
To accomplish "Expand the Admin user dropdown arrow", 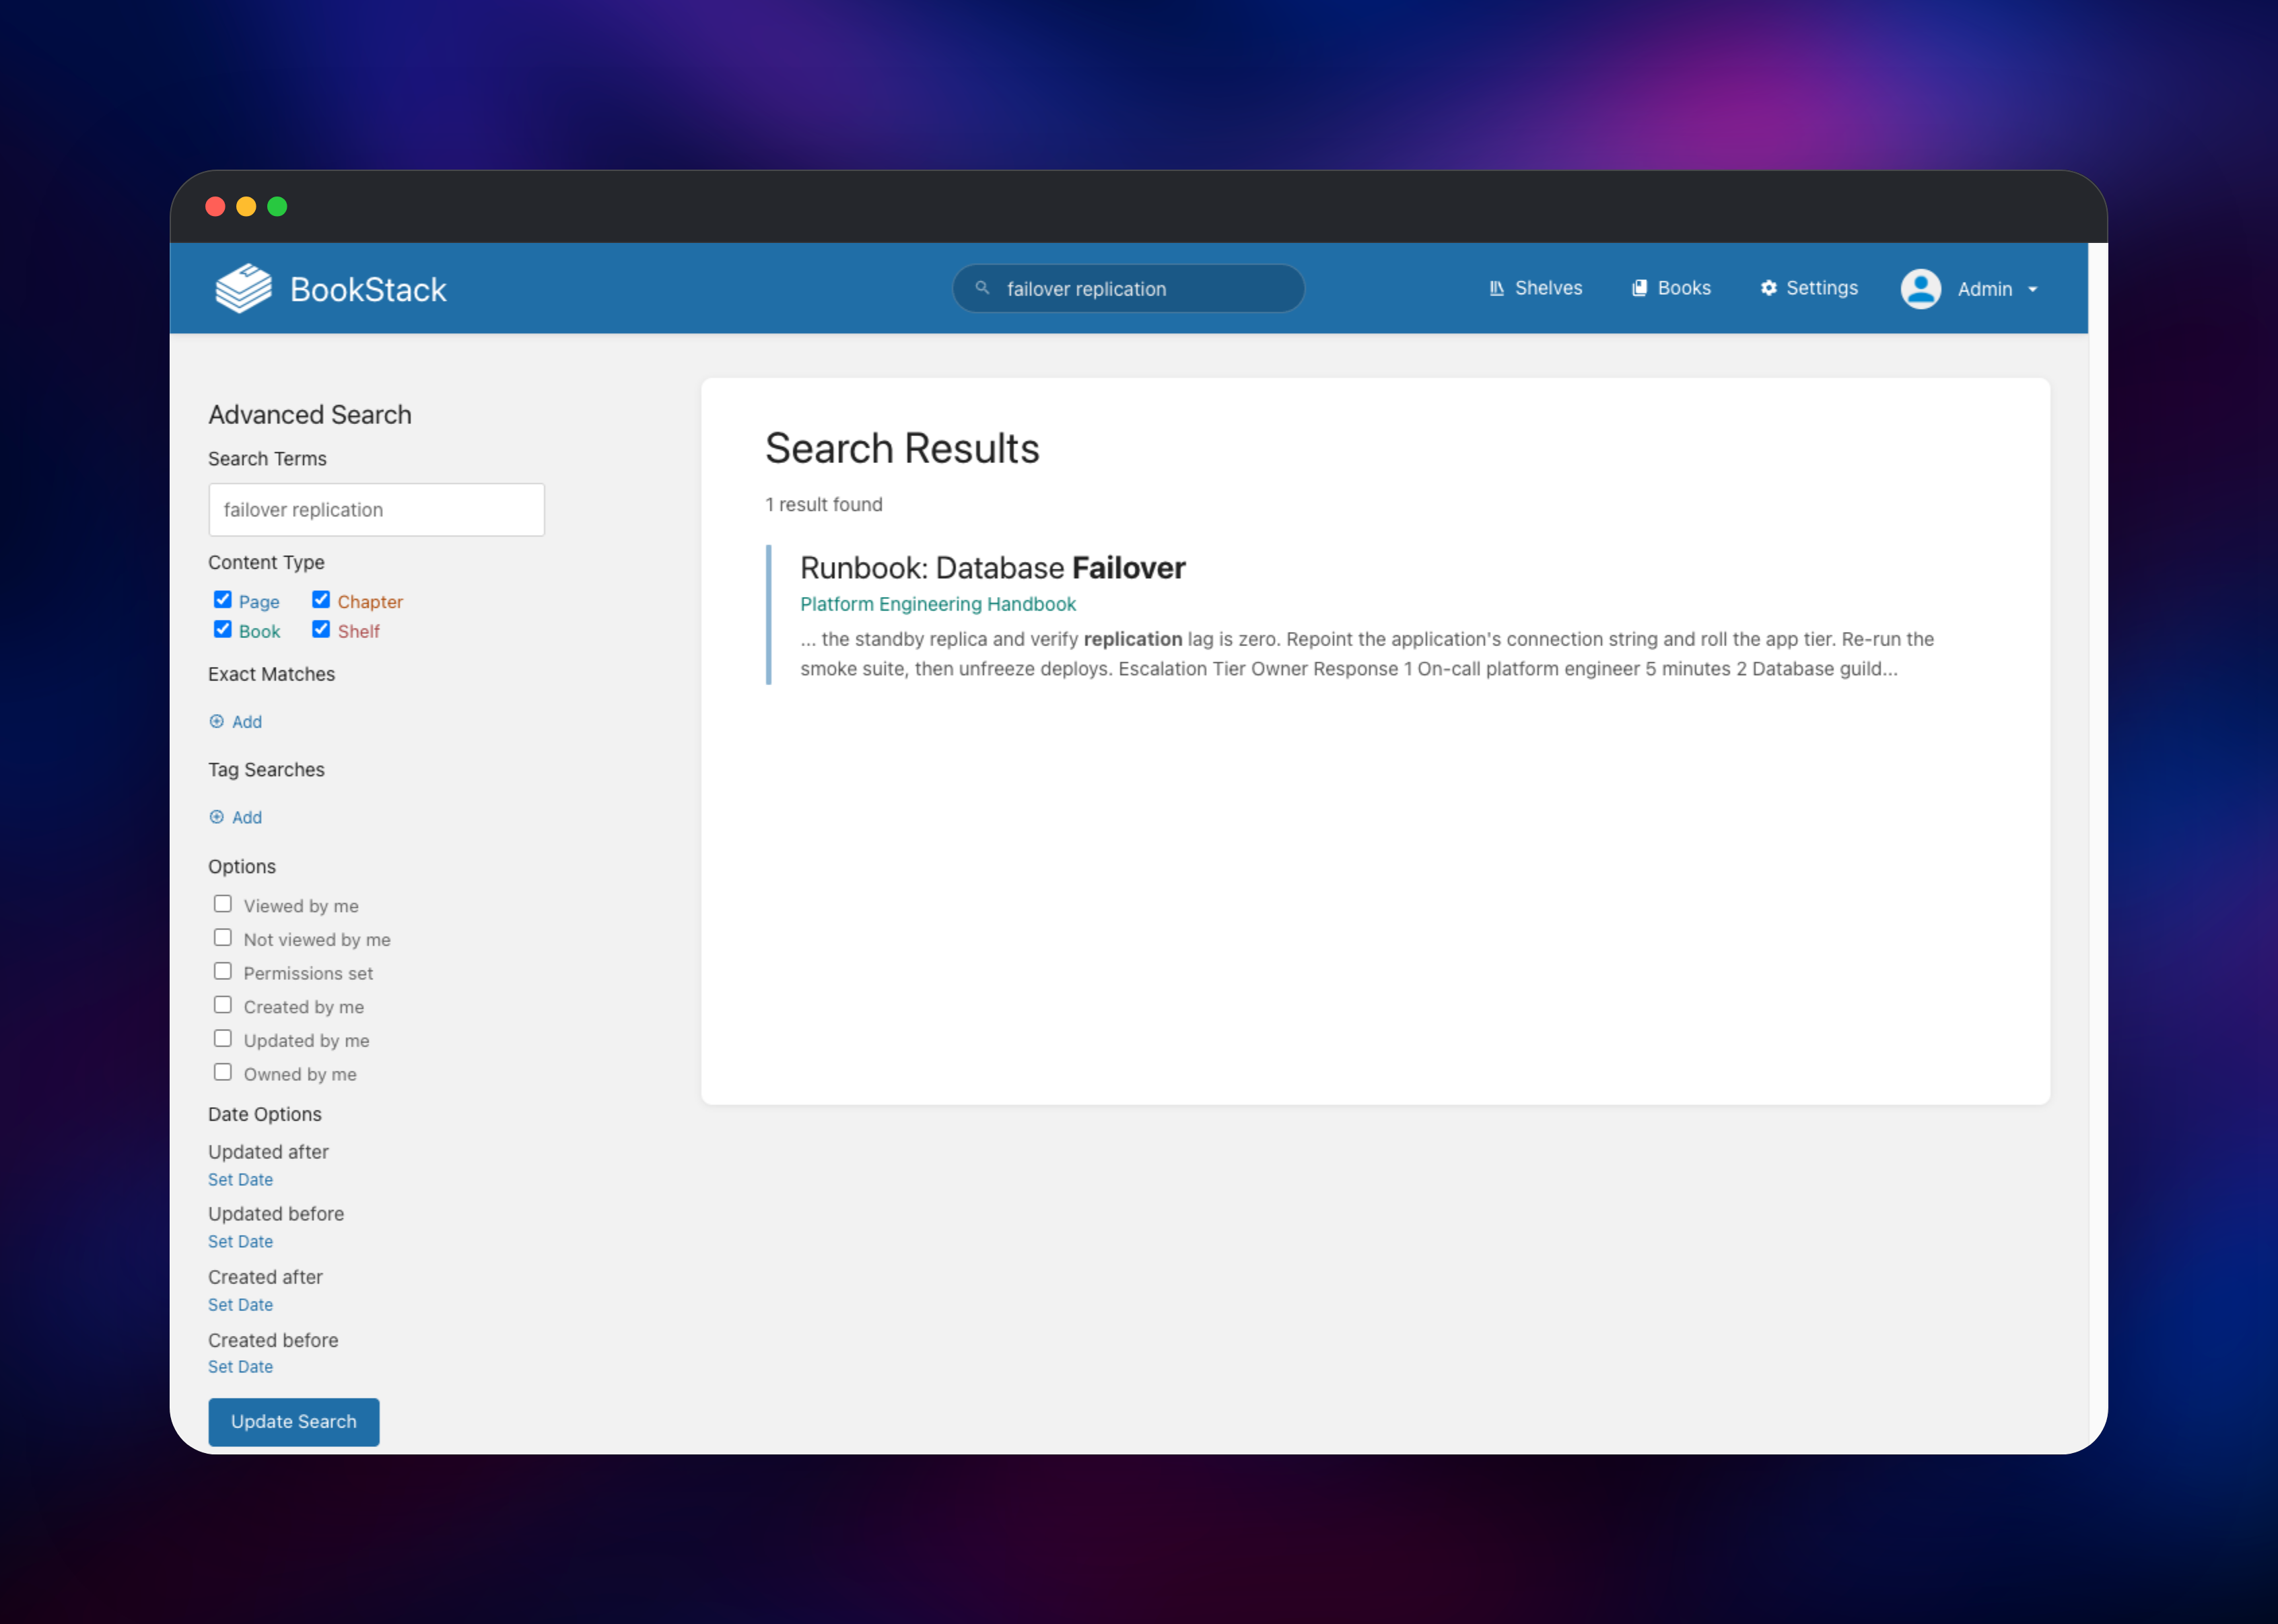I will click(x=2032, y=290).
